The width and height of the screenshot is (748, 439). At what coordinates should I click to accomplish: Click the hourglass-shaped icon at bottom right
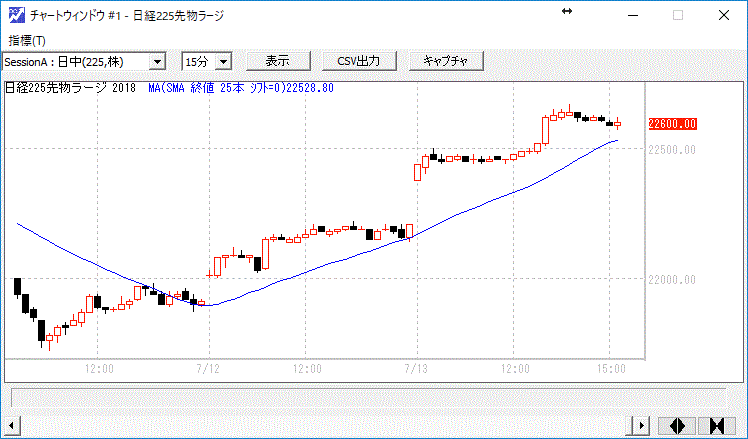click(x=717, y=425)
